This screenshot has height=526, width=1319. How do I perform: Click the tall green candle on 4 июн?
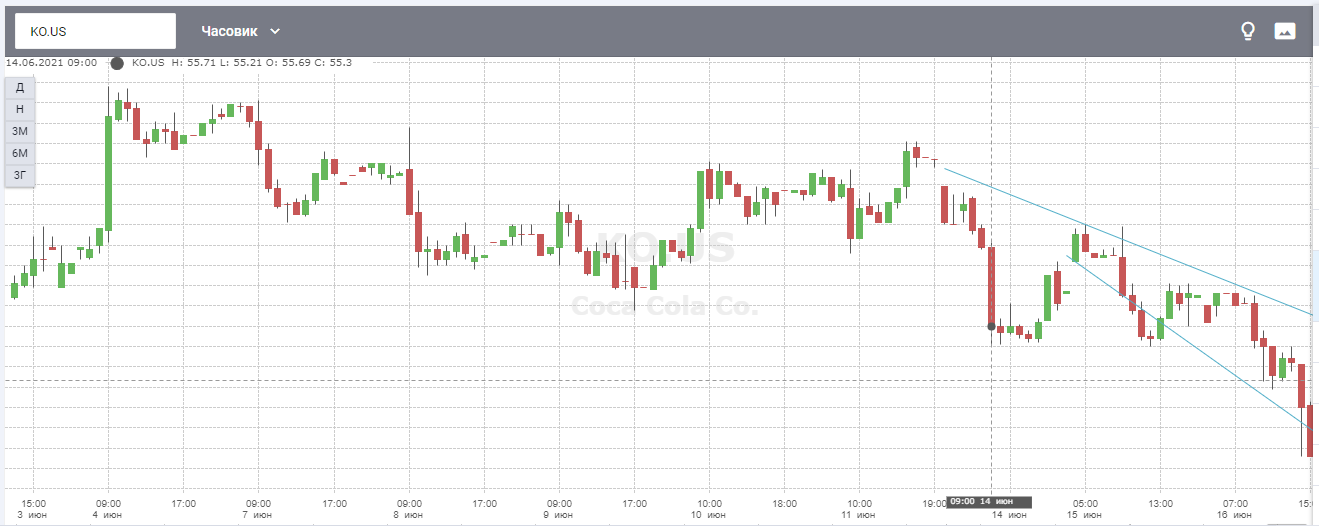[108, 173]
